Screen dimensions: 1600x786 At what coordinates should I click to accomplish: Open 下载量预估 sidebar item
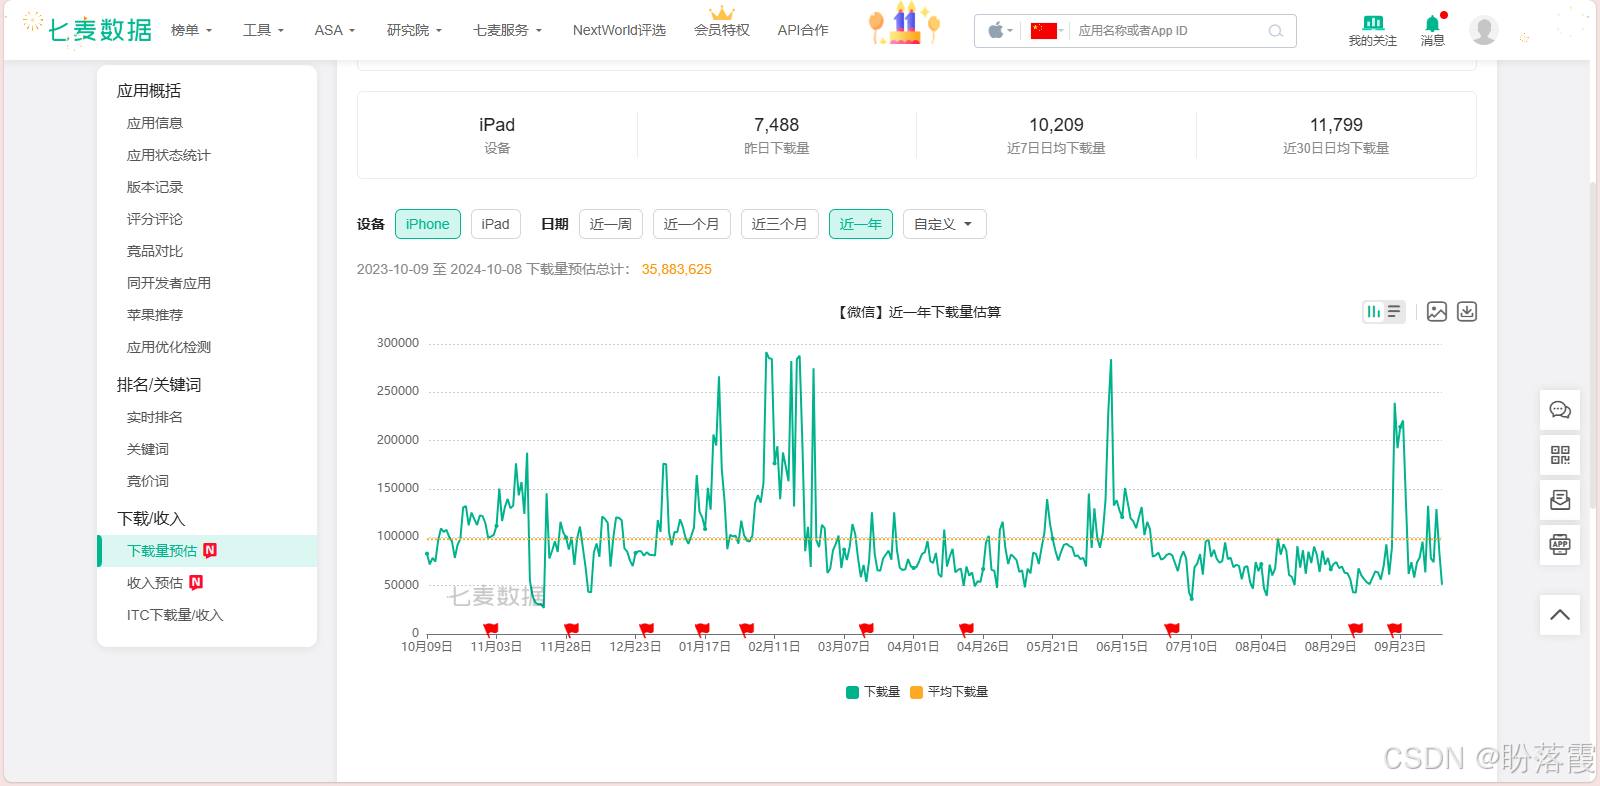207,551
